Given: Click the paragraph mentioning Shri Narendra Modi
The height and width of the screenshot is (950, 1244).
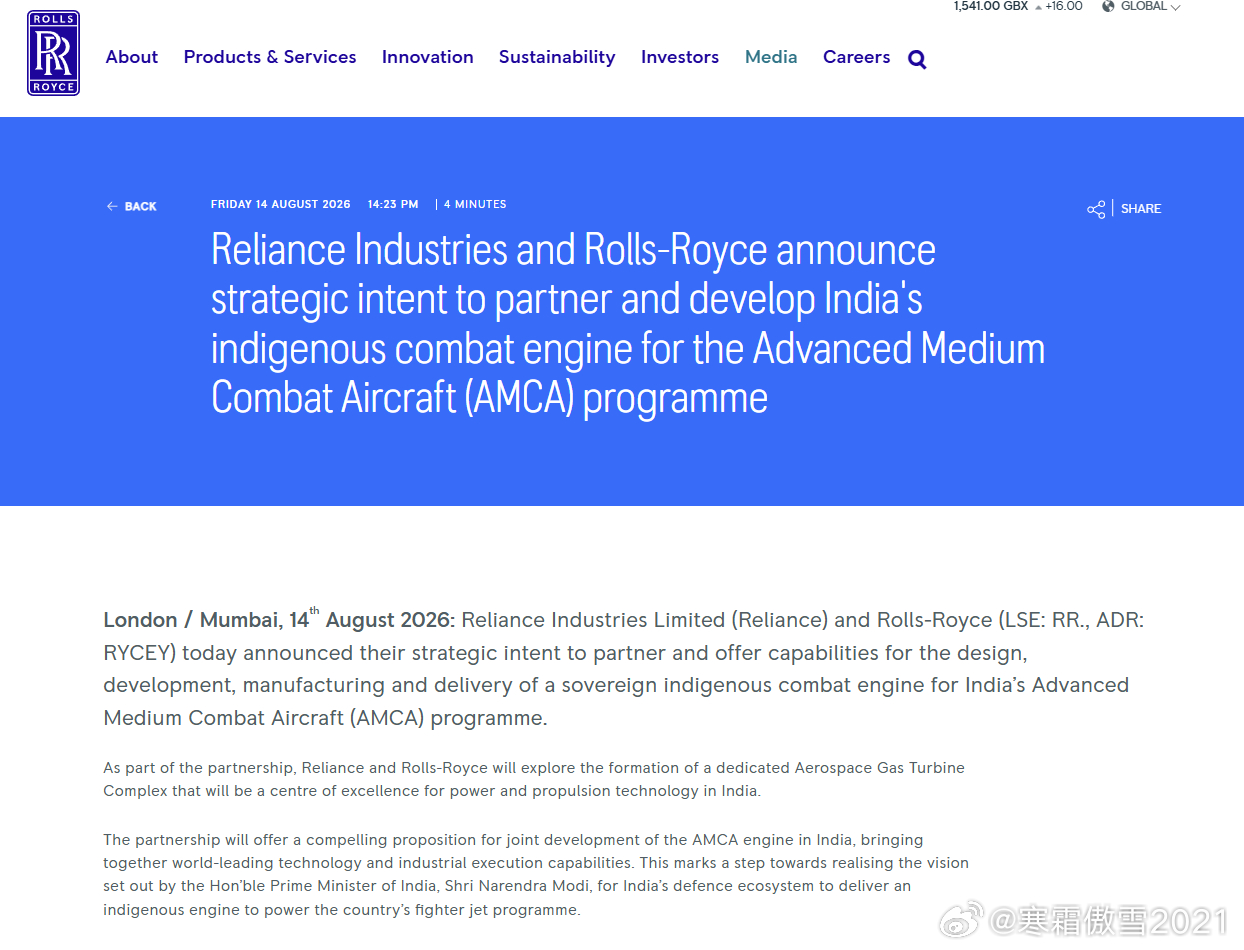Looking at the screenshot, I should click(x=536, y=875).
